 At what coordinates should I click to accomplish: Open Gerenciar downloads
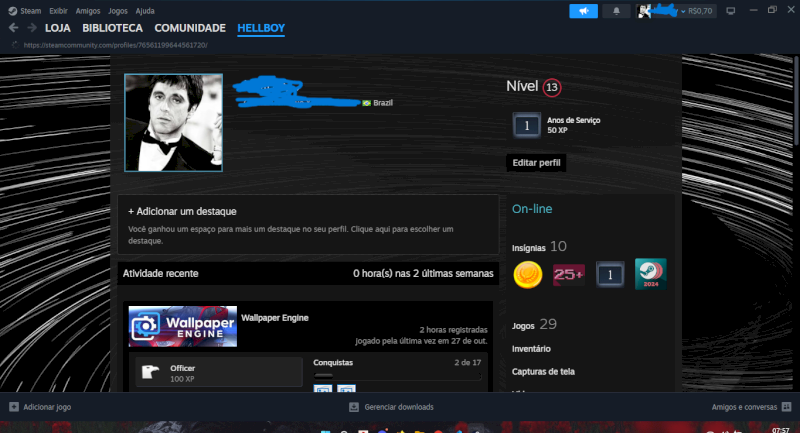pyautogui.click(x=391, y=407)
